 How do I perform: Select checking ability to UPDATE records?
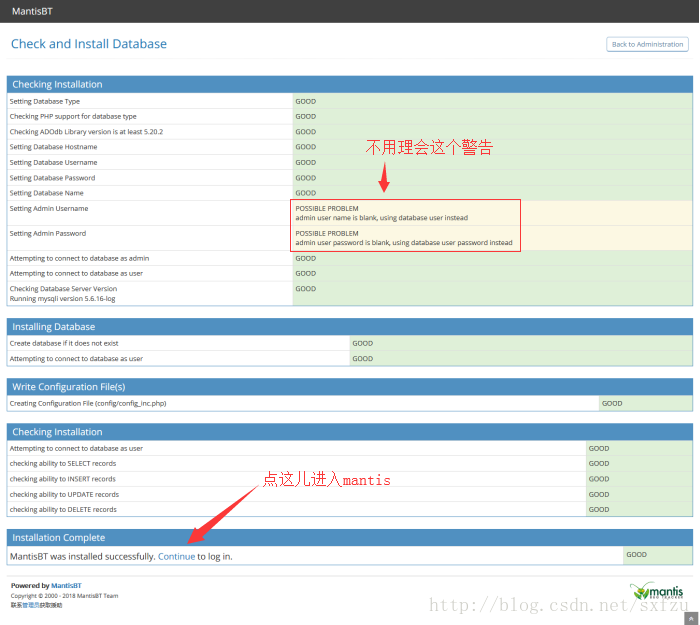64,494
